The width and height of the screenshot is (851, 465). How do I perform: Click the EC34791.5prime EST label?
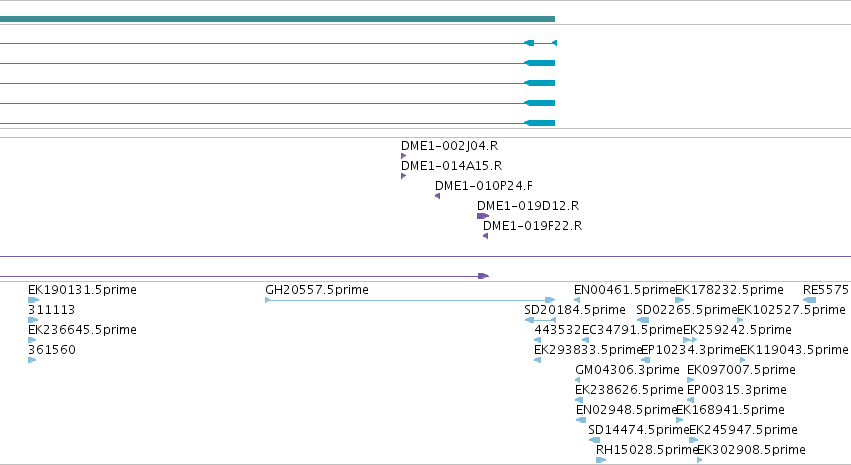tap(632, 330)
